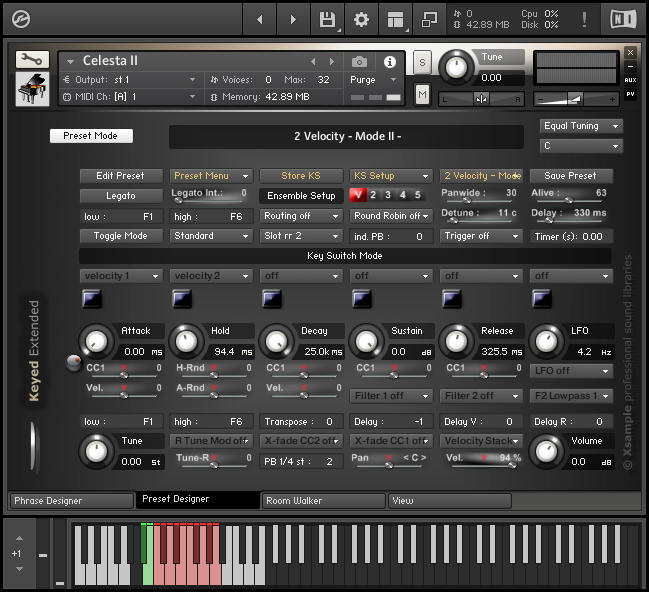Go to previous preset with left arrow

[x=260, y=19]
